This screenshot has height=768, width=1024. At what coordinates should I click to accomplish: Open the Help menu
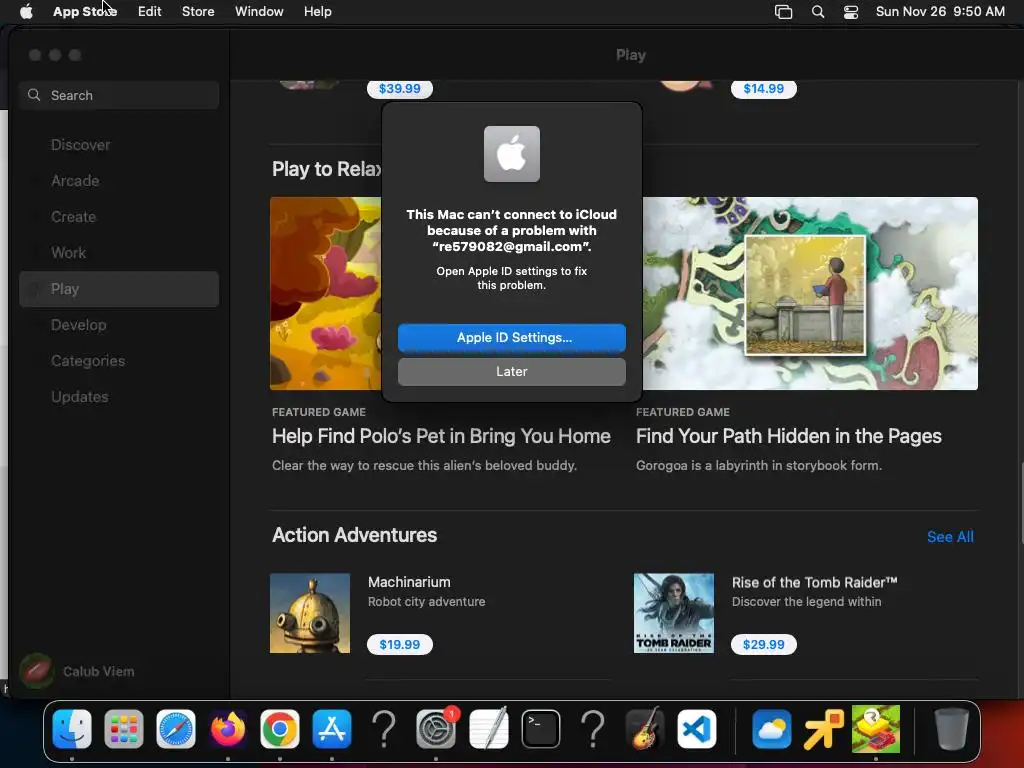point(317,11)
